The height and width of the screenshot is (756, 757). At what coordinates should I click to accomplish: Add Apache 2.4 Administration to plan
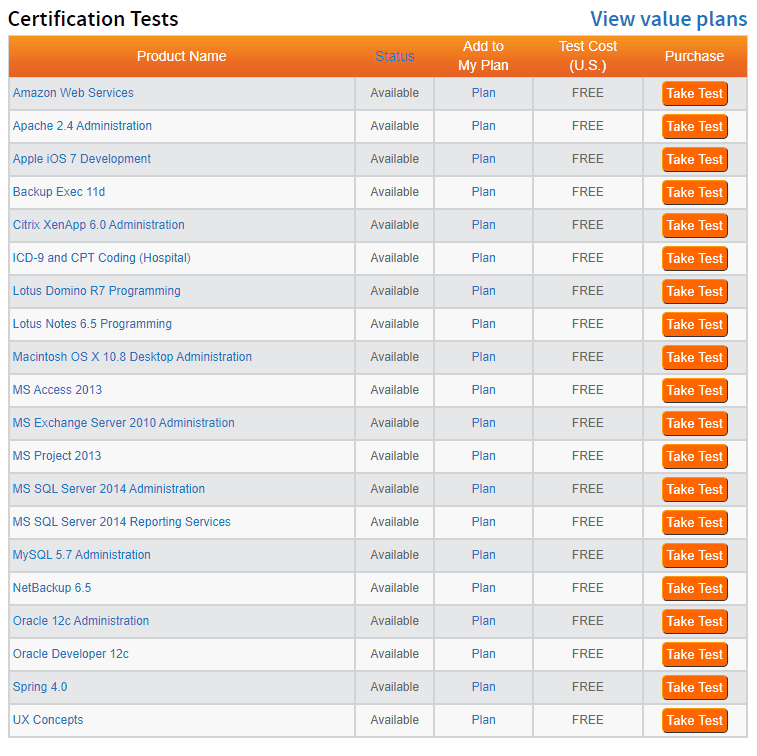[483, 126]
